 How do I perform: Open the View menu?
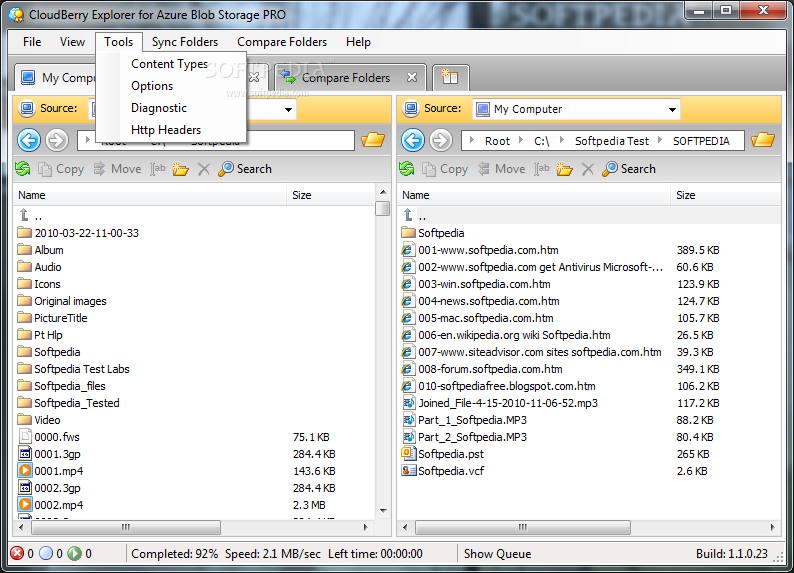click(72, 42)
